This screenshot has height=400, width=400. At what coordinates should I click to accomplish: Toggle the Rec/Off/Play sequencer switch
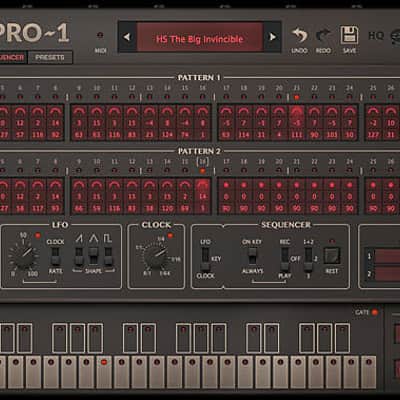[x=284, y=259]
